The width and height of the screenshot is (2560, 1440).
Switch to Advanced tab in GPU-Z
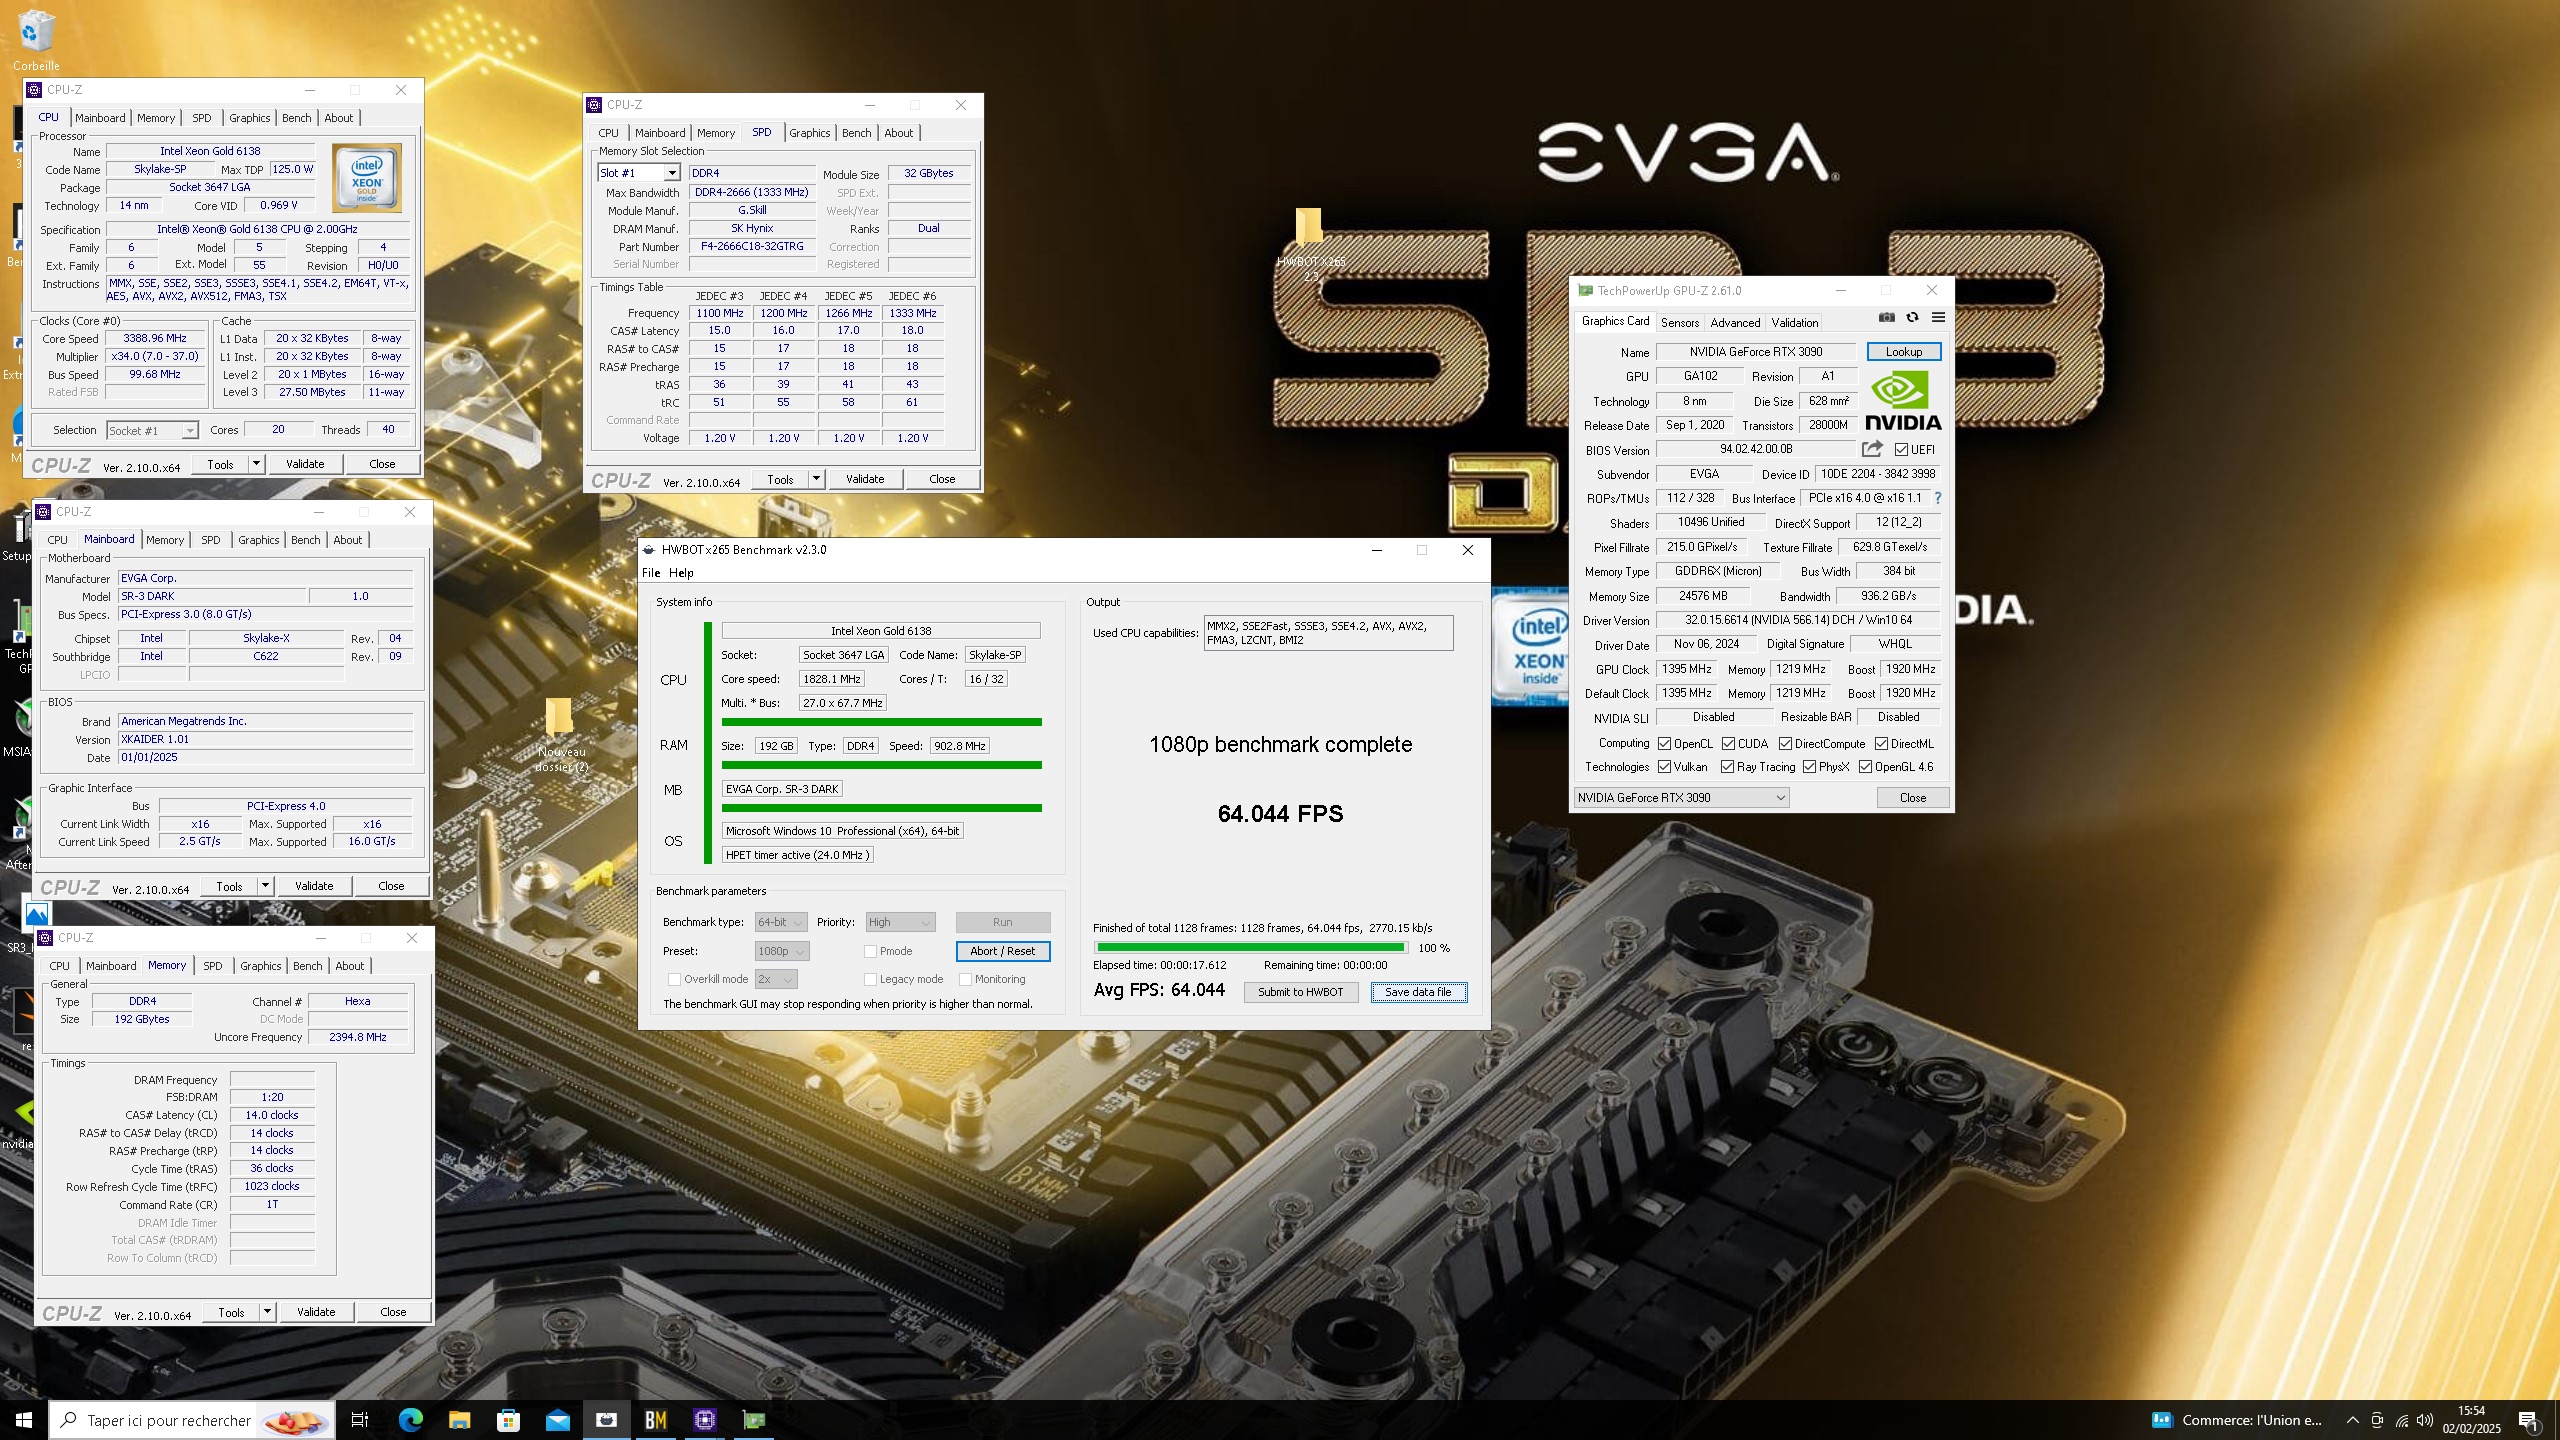tap(1735, 322)
